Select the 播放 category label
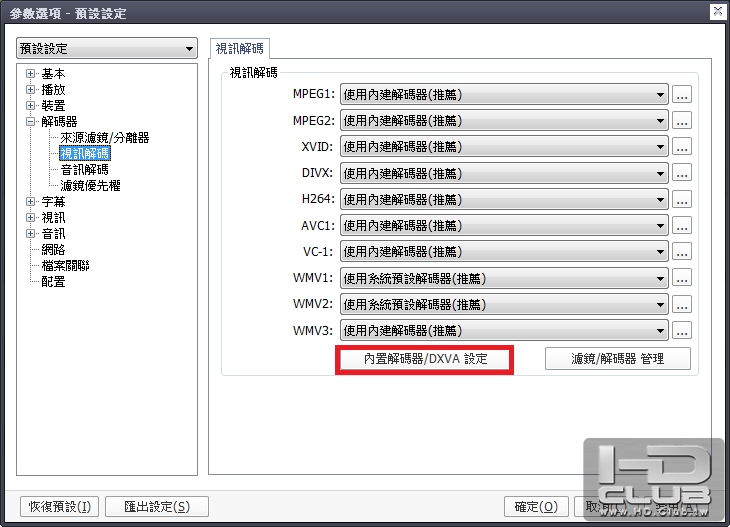 pyautogui.click(x=53, y=89)
